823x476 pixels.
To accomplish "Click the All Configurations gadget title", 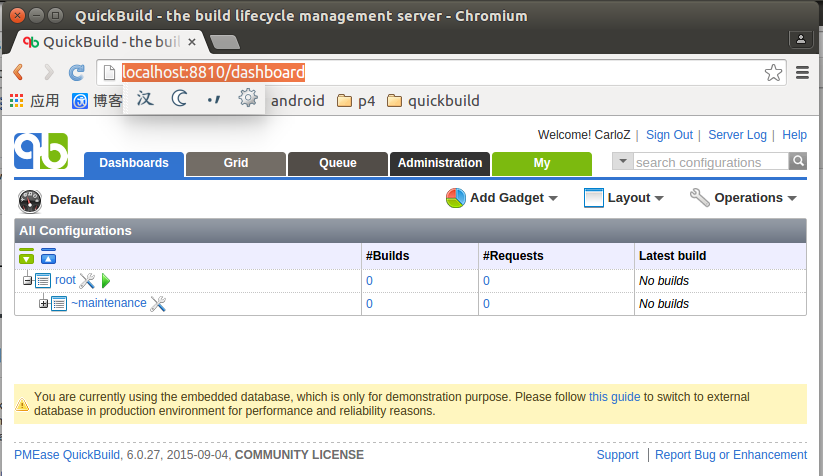I will tap(75, 231).
